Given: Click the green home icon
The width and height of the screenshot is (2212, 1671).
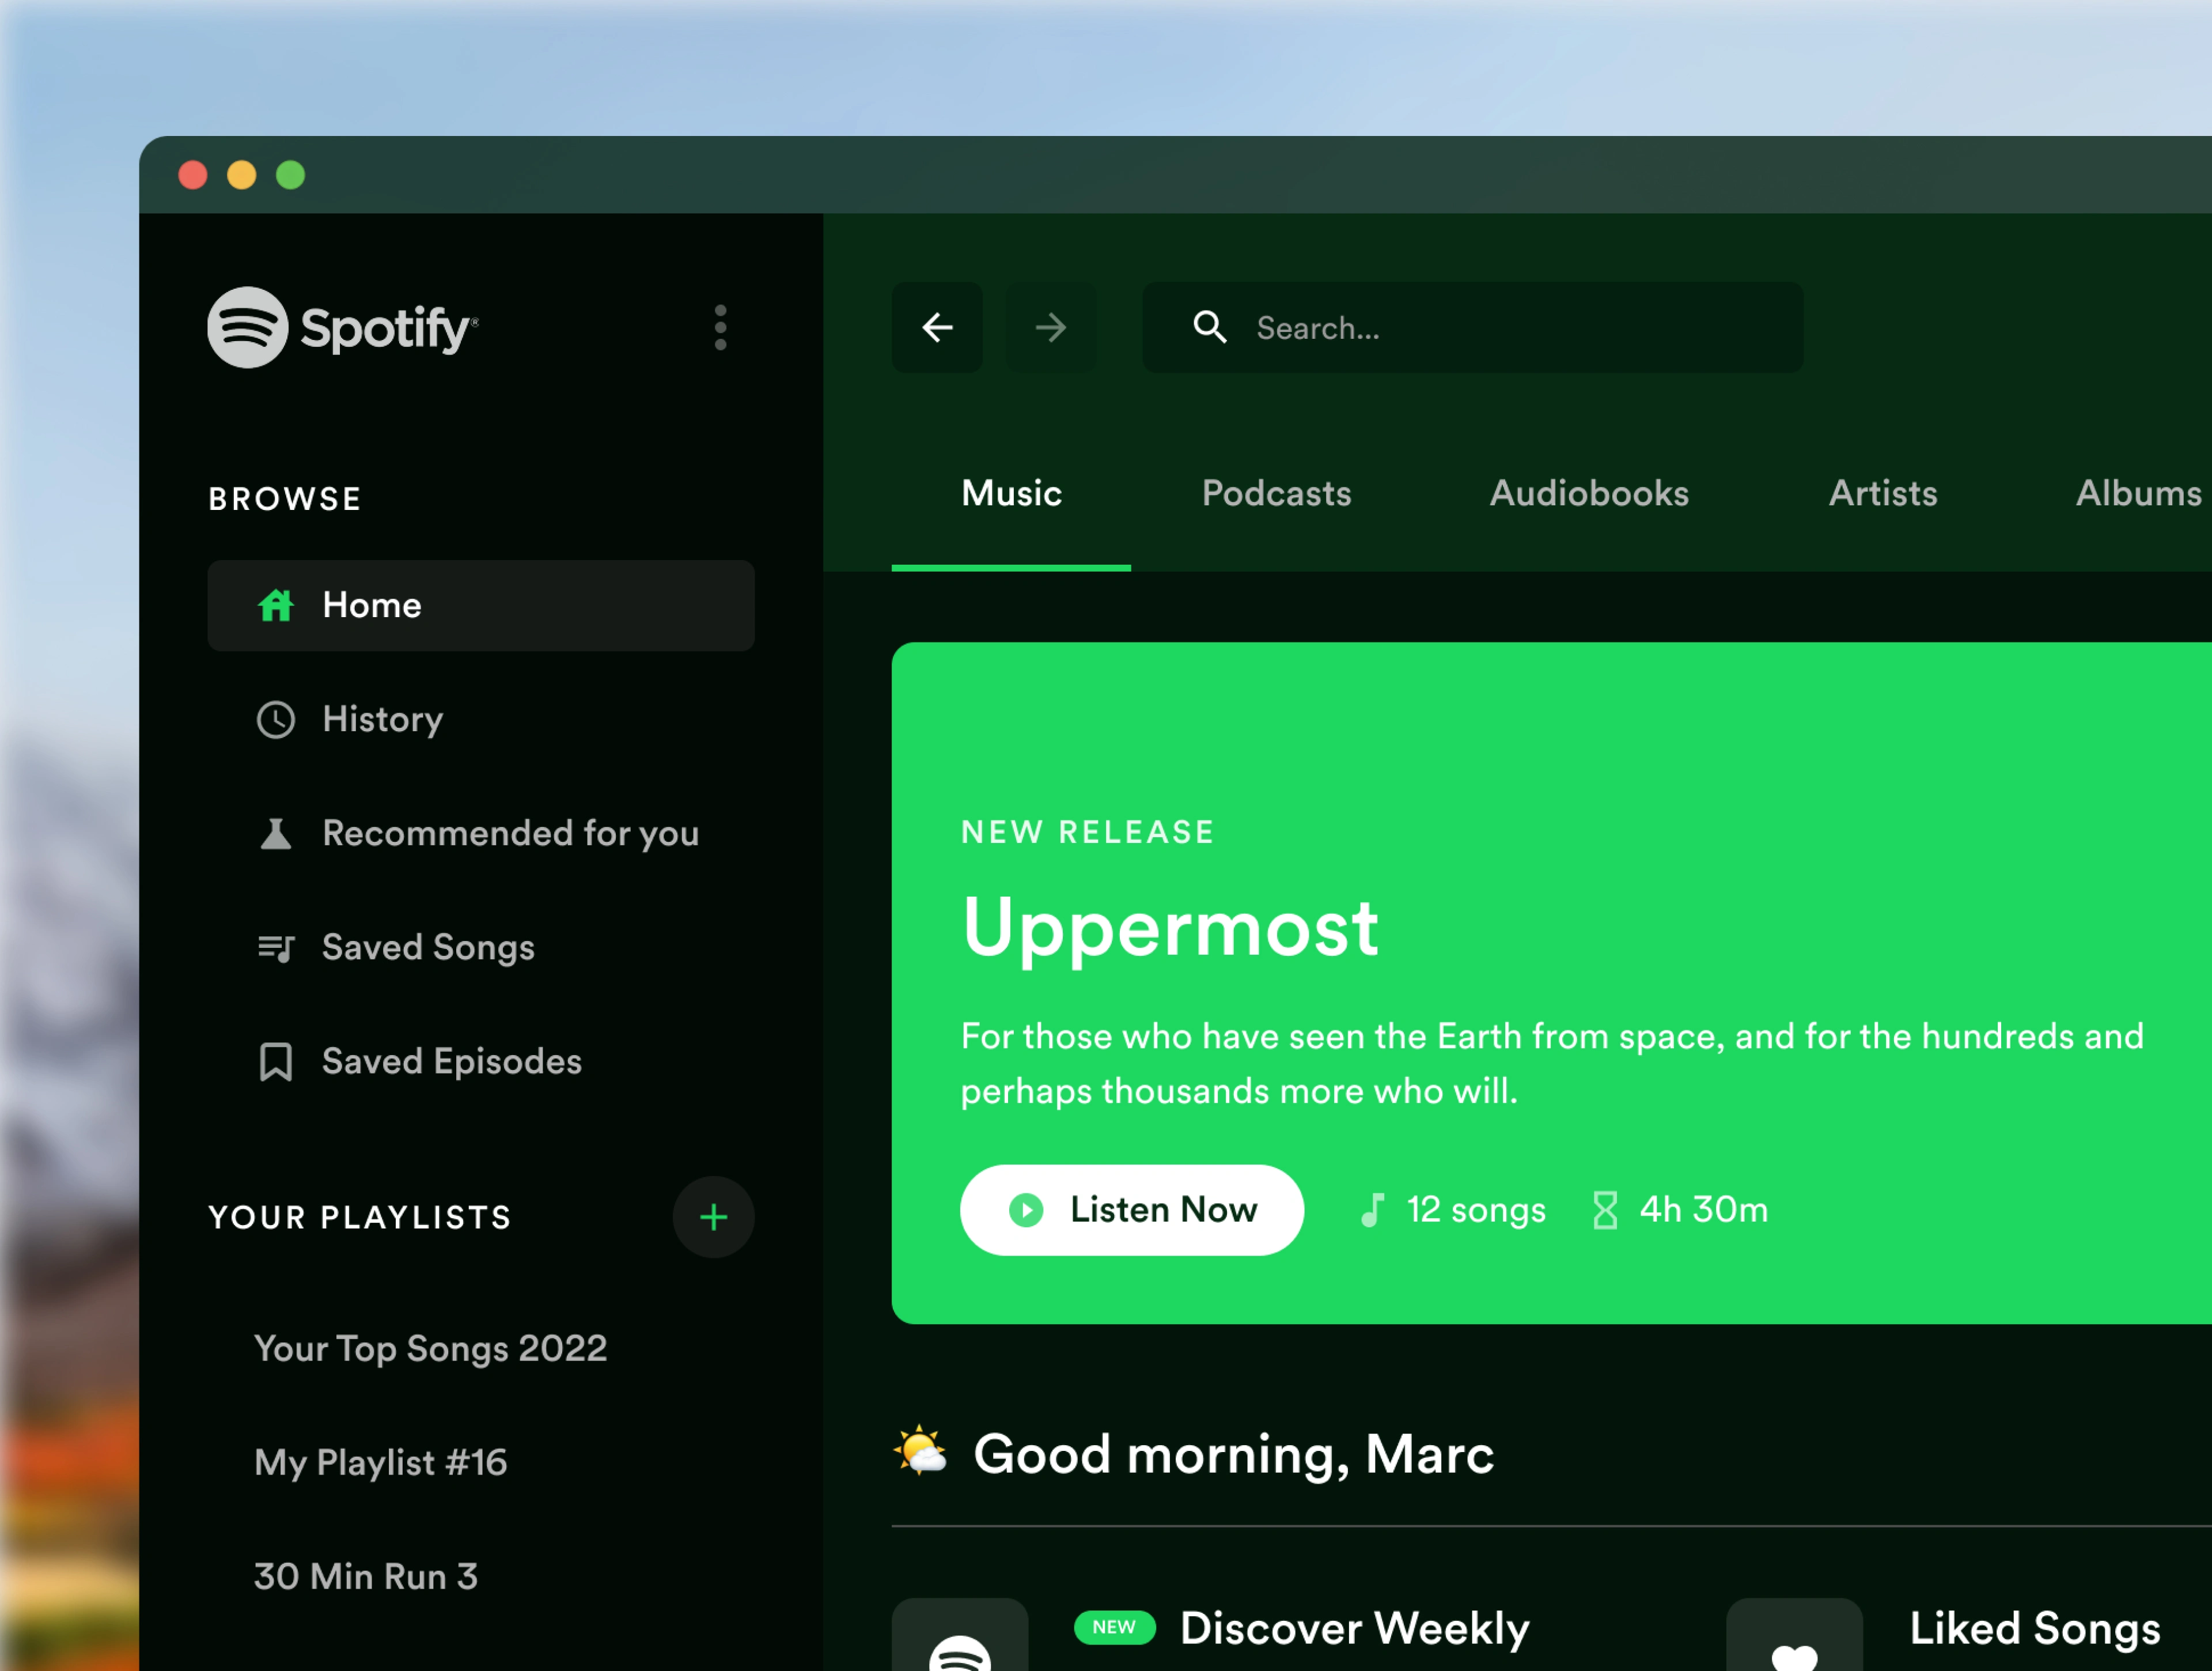Looking at the screenshot, I should pos(276,605).
